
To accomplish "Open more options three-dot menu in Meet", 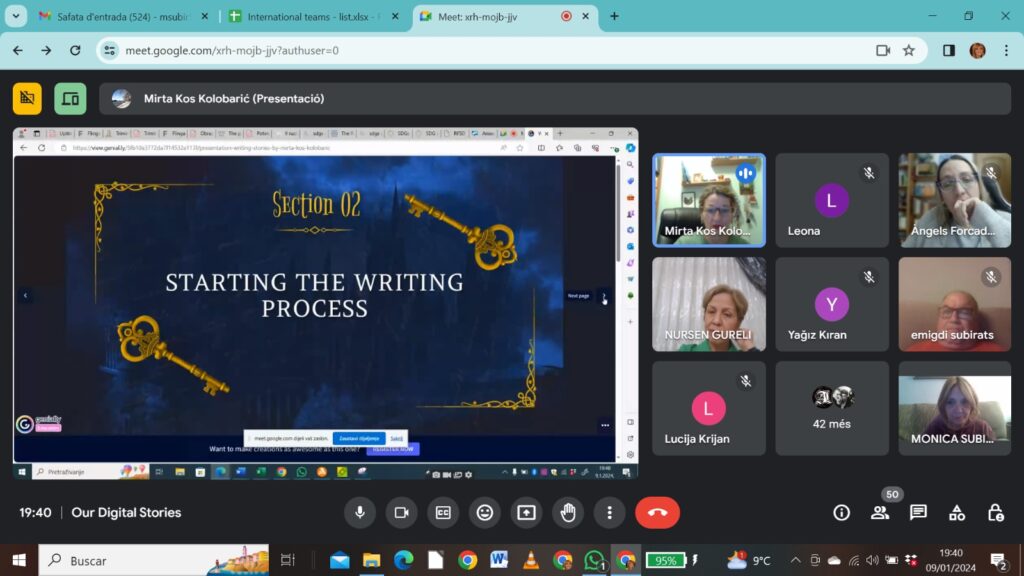I will [x=609, y=512].
